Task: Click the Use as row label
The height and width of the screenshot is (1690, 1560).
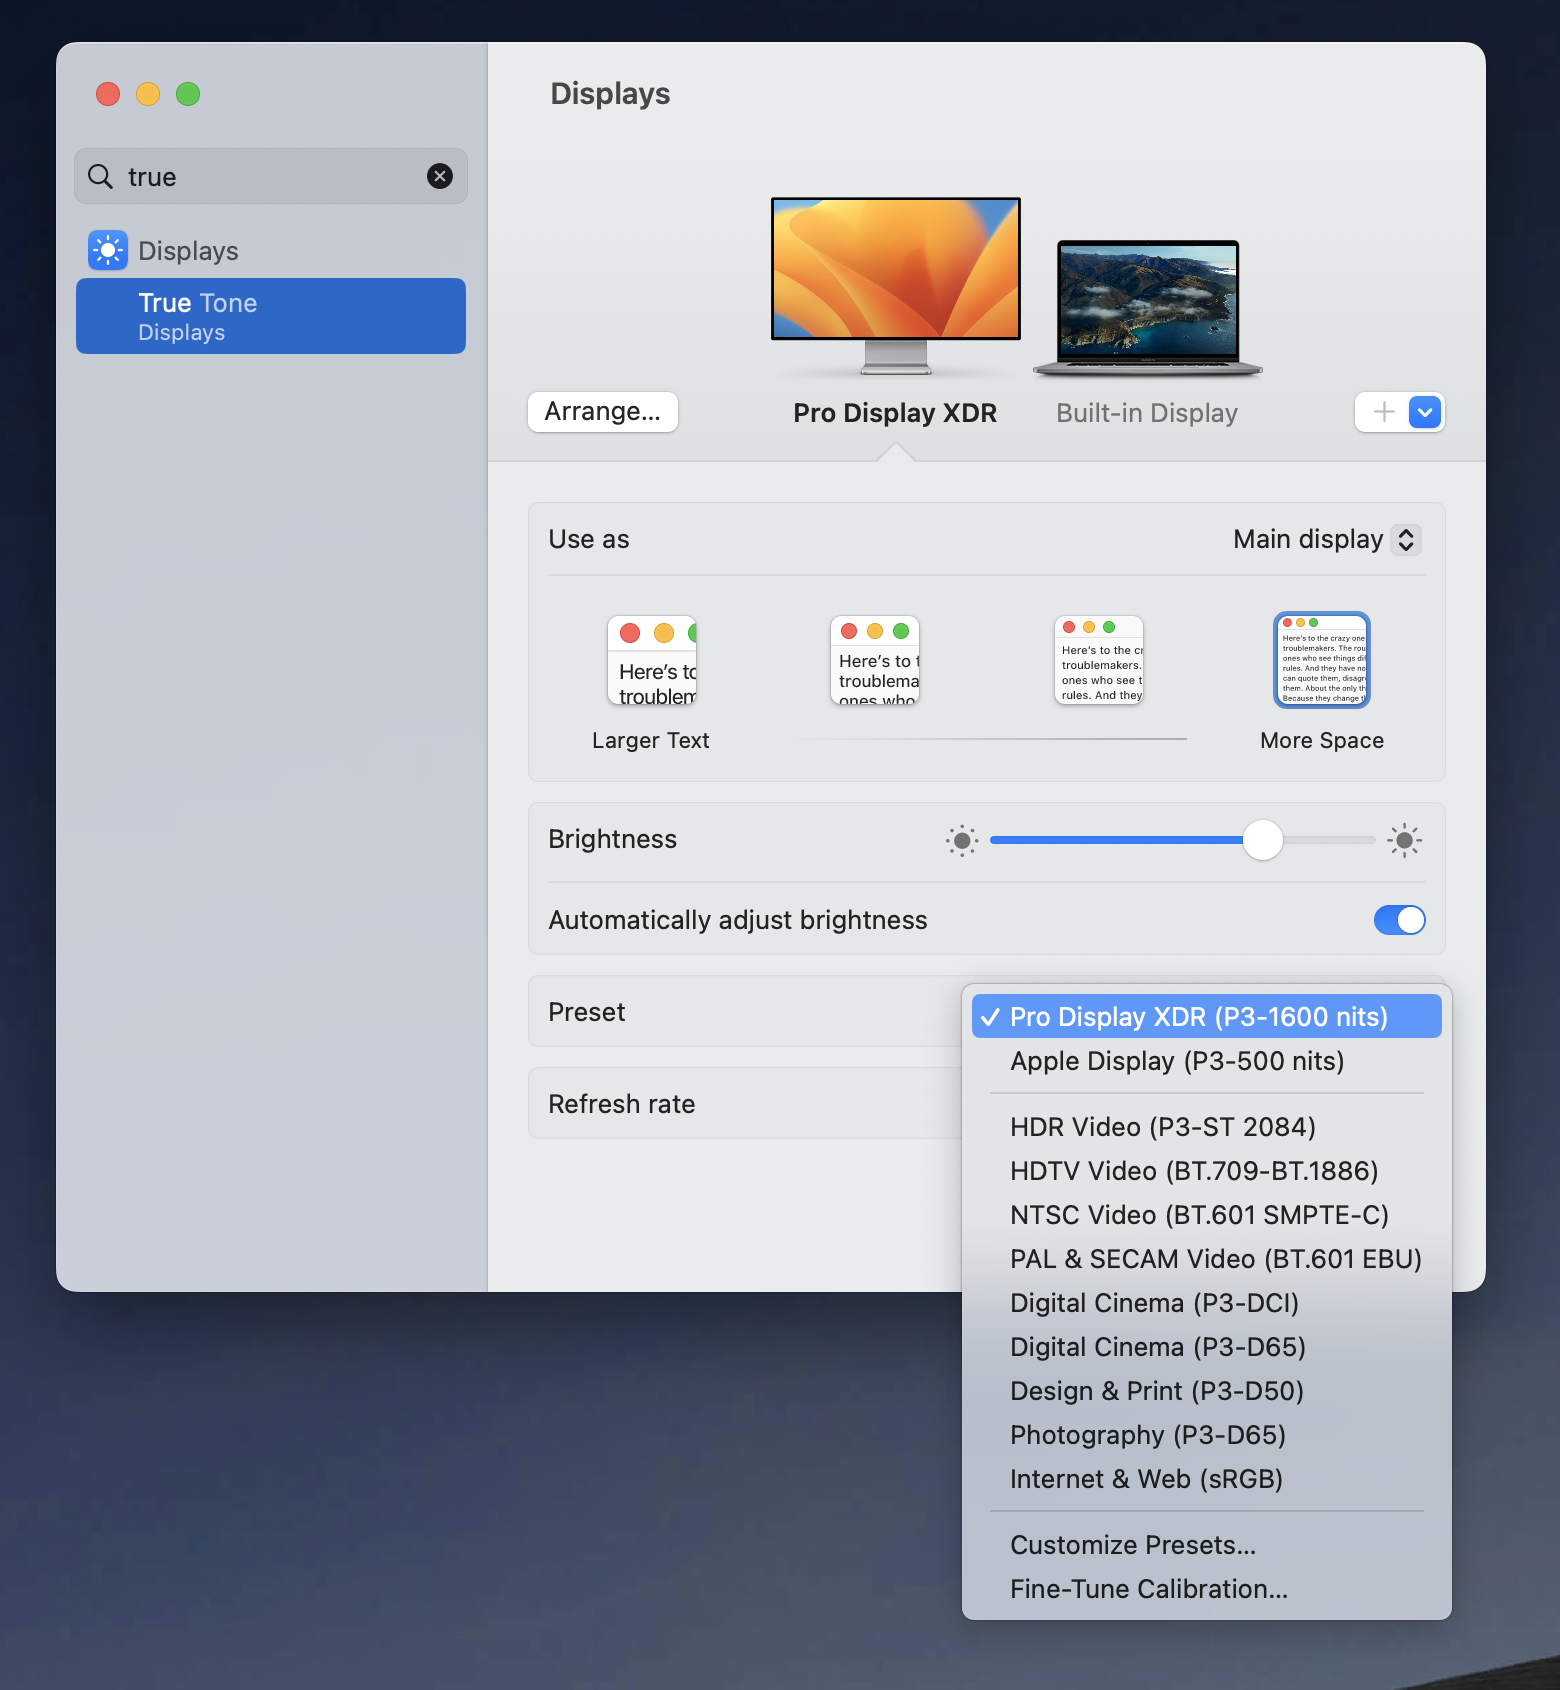Action: click(x=589, y=539)
